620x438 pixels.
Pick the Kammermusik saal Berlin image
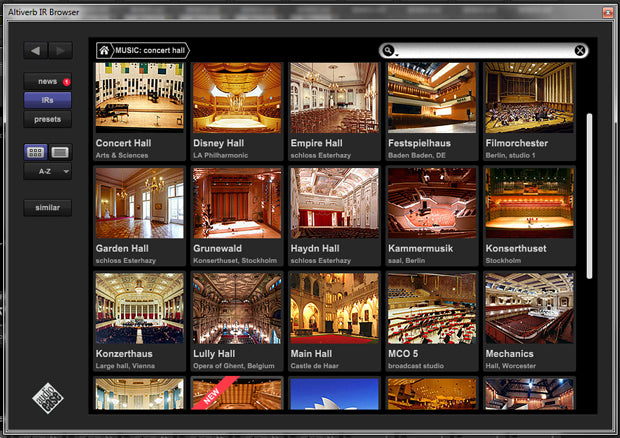(432, 203)
